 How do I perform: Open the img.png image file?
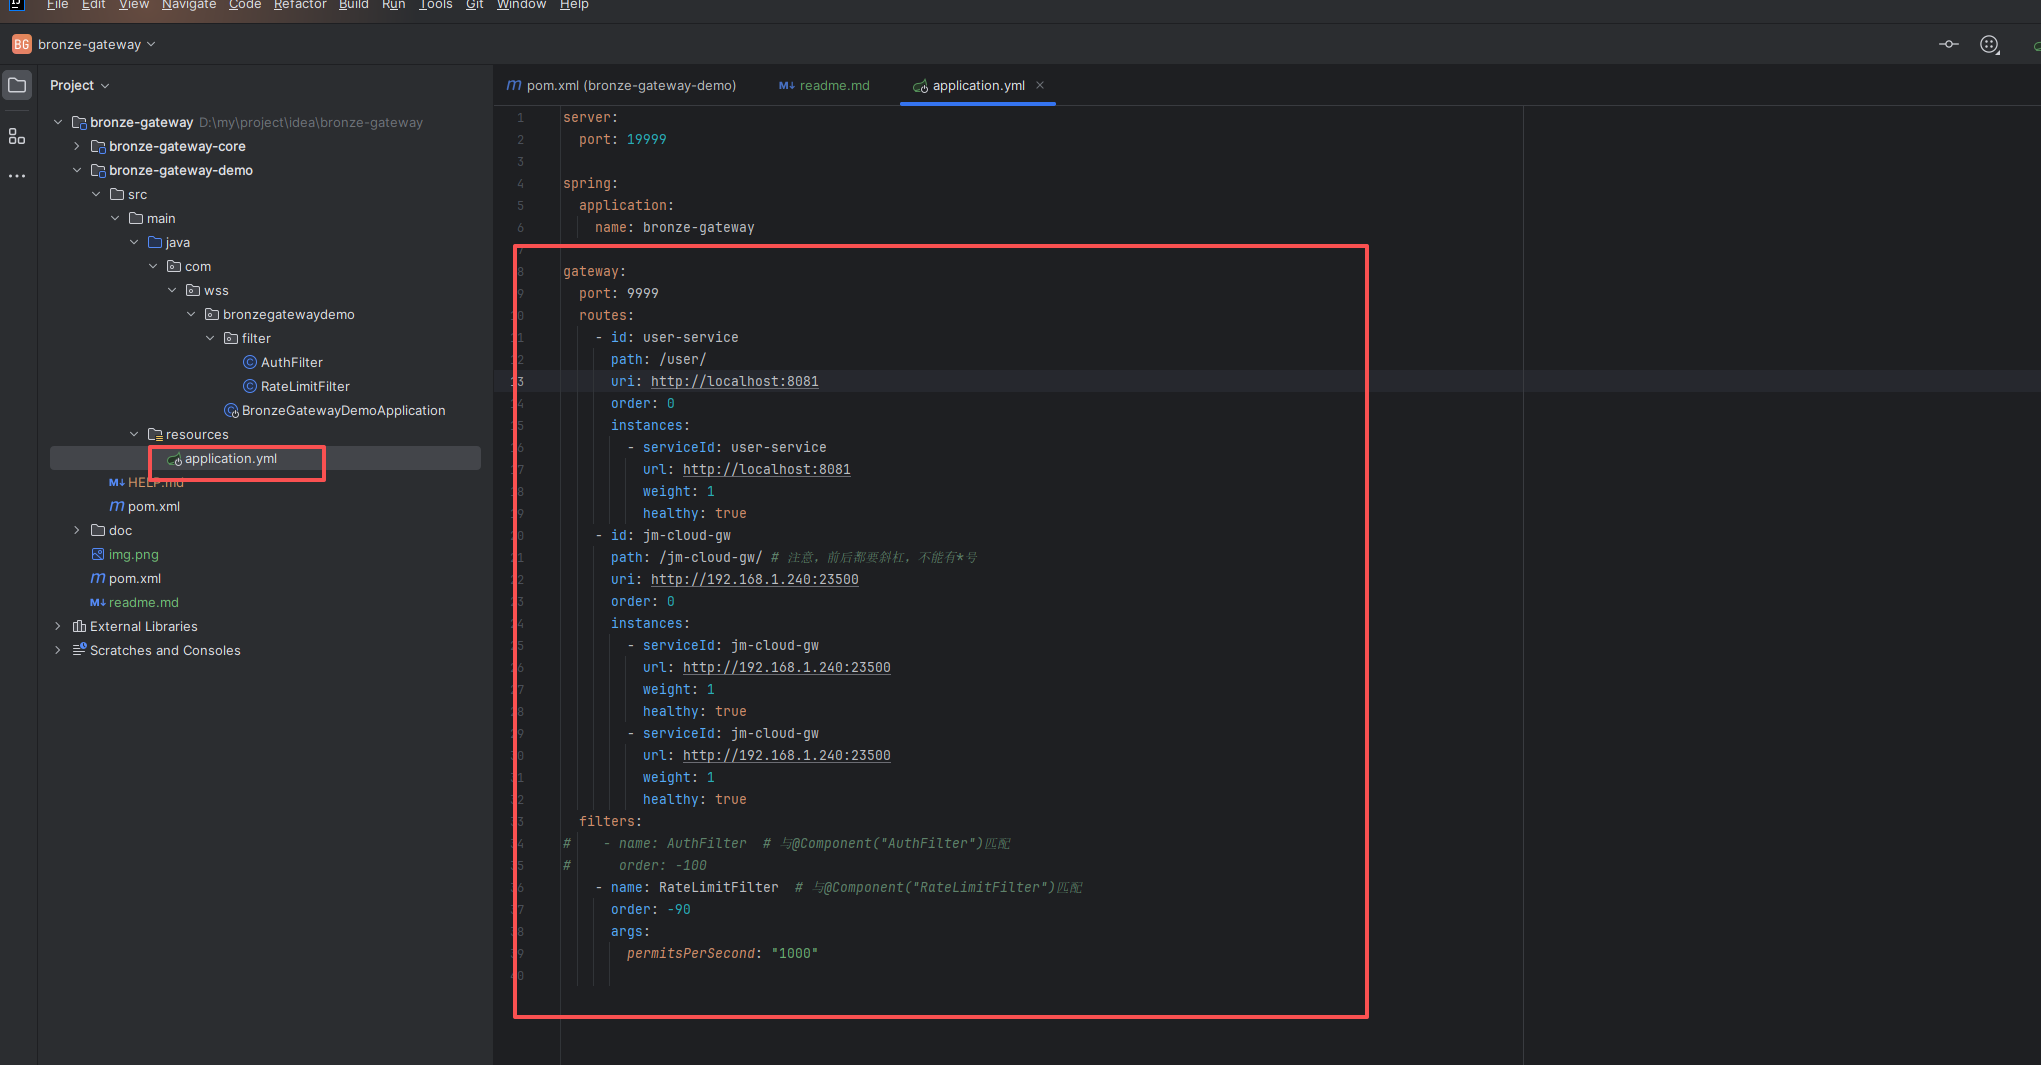coord(133,554)
